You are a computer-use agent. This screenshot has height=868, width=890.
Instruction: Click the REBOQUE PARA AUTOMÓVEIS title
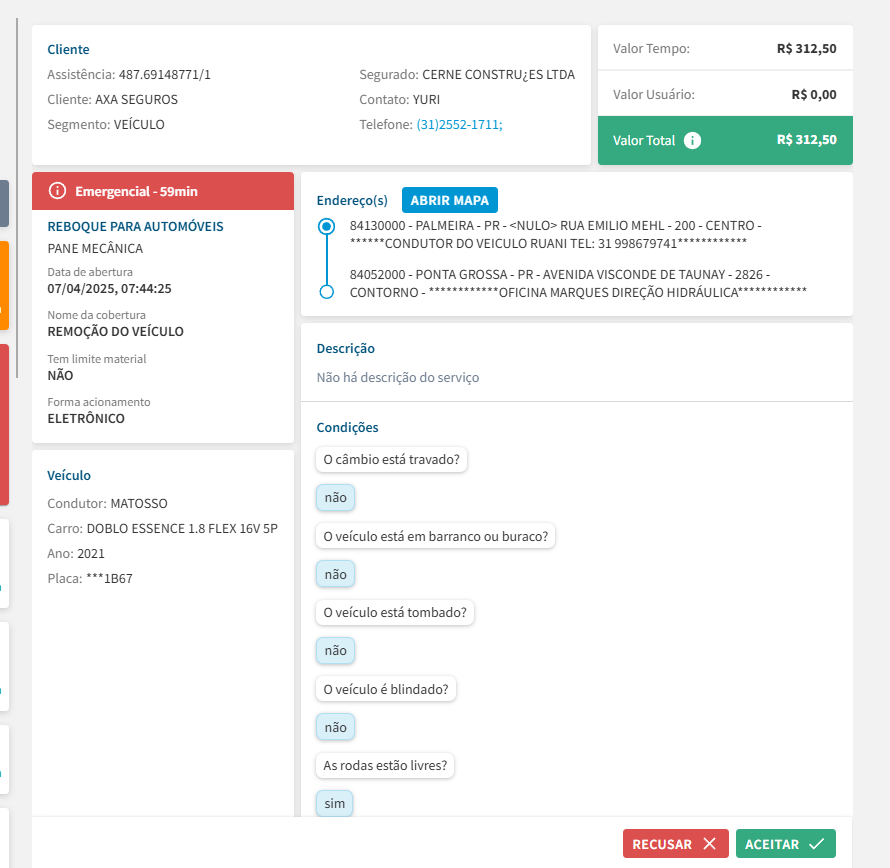(x=135, y=226)
